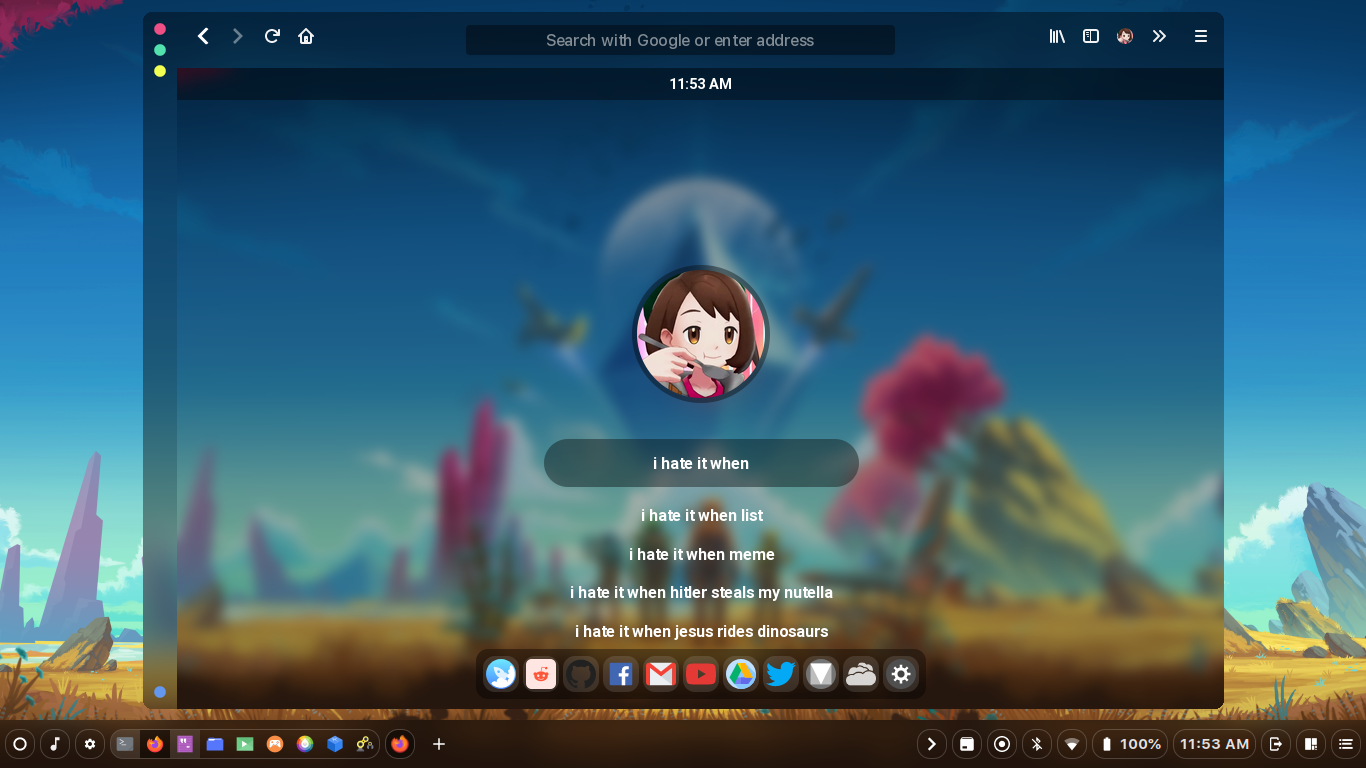The width and height of the screenshot is (1366, 768).
Task: Open the Library bookmarks icon
Action: [1057, 36]
